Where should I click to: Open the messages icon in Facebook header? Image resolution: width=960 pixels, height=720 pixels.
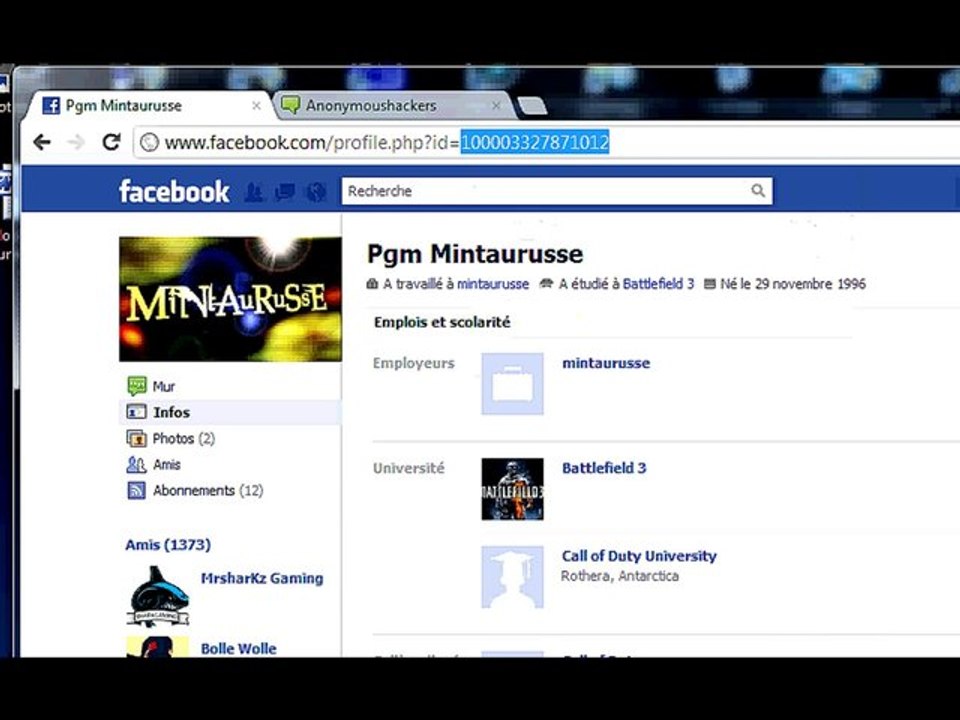click(x=285, y=192)
